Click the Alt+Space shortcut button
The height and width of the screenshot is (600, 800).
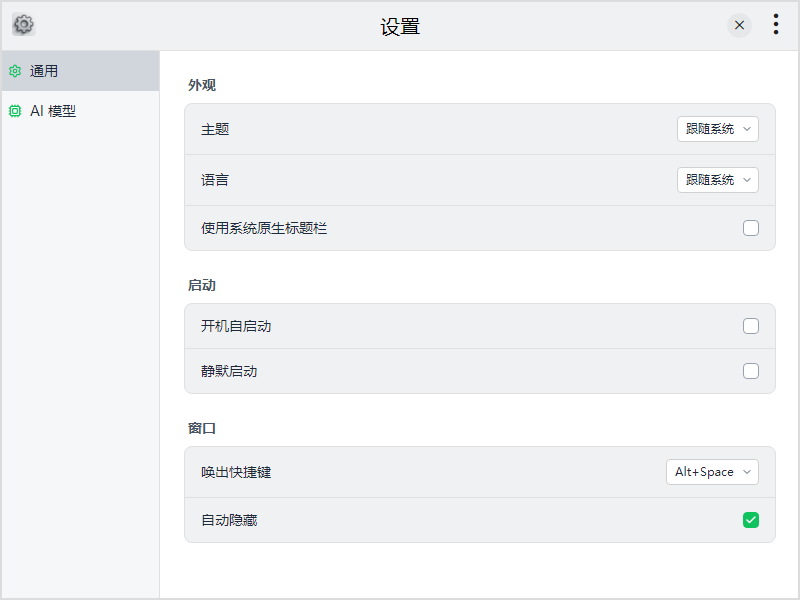(712, 471)
